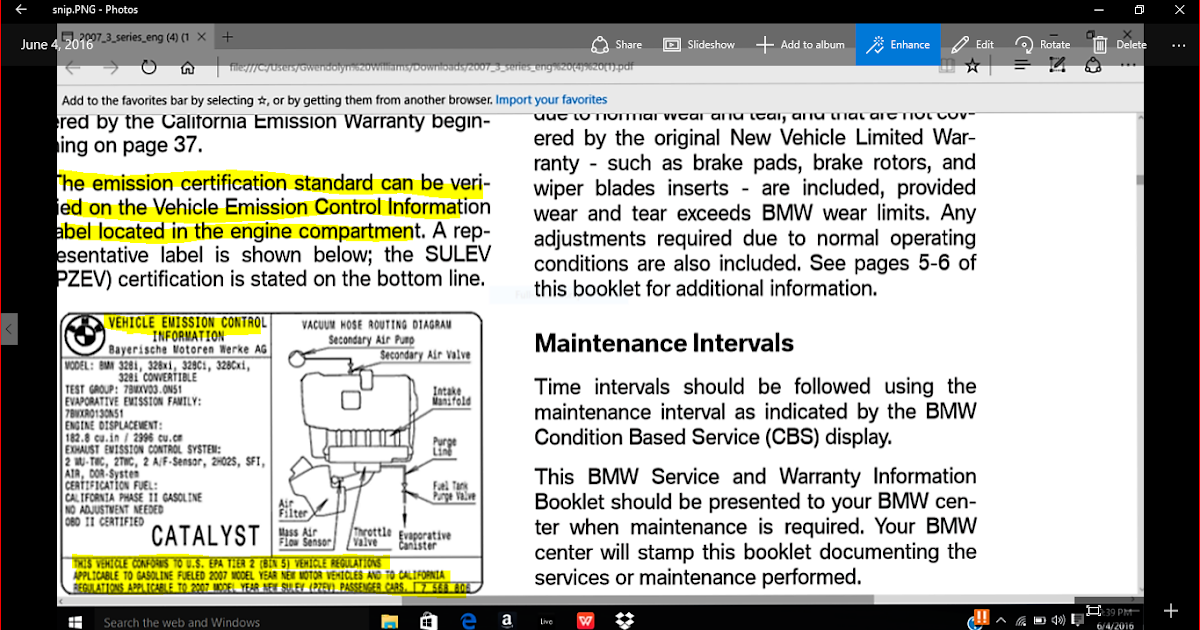The image size is (1200, 630).
Task: Click the Enhance button
Action: pyautogui.click(x=898, y=44)
